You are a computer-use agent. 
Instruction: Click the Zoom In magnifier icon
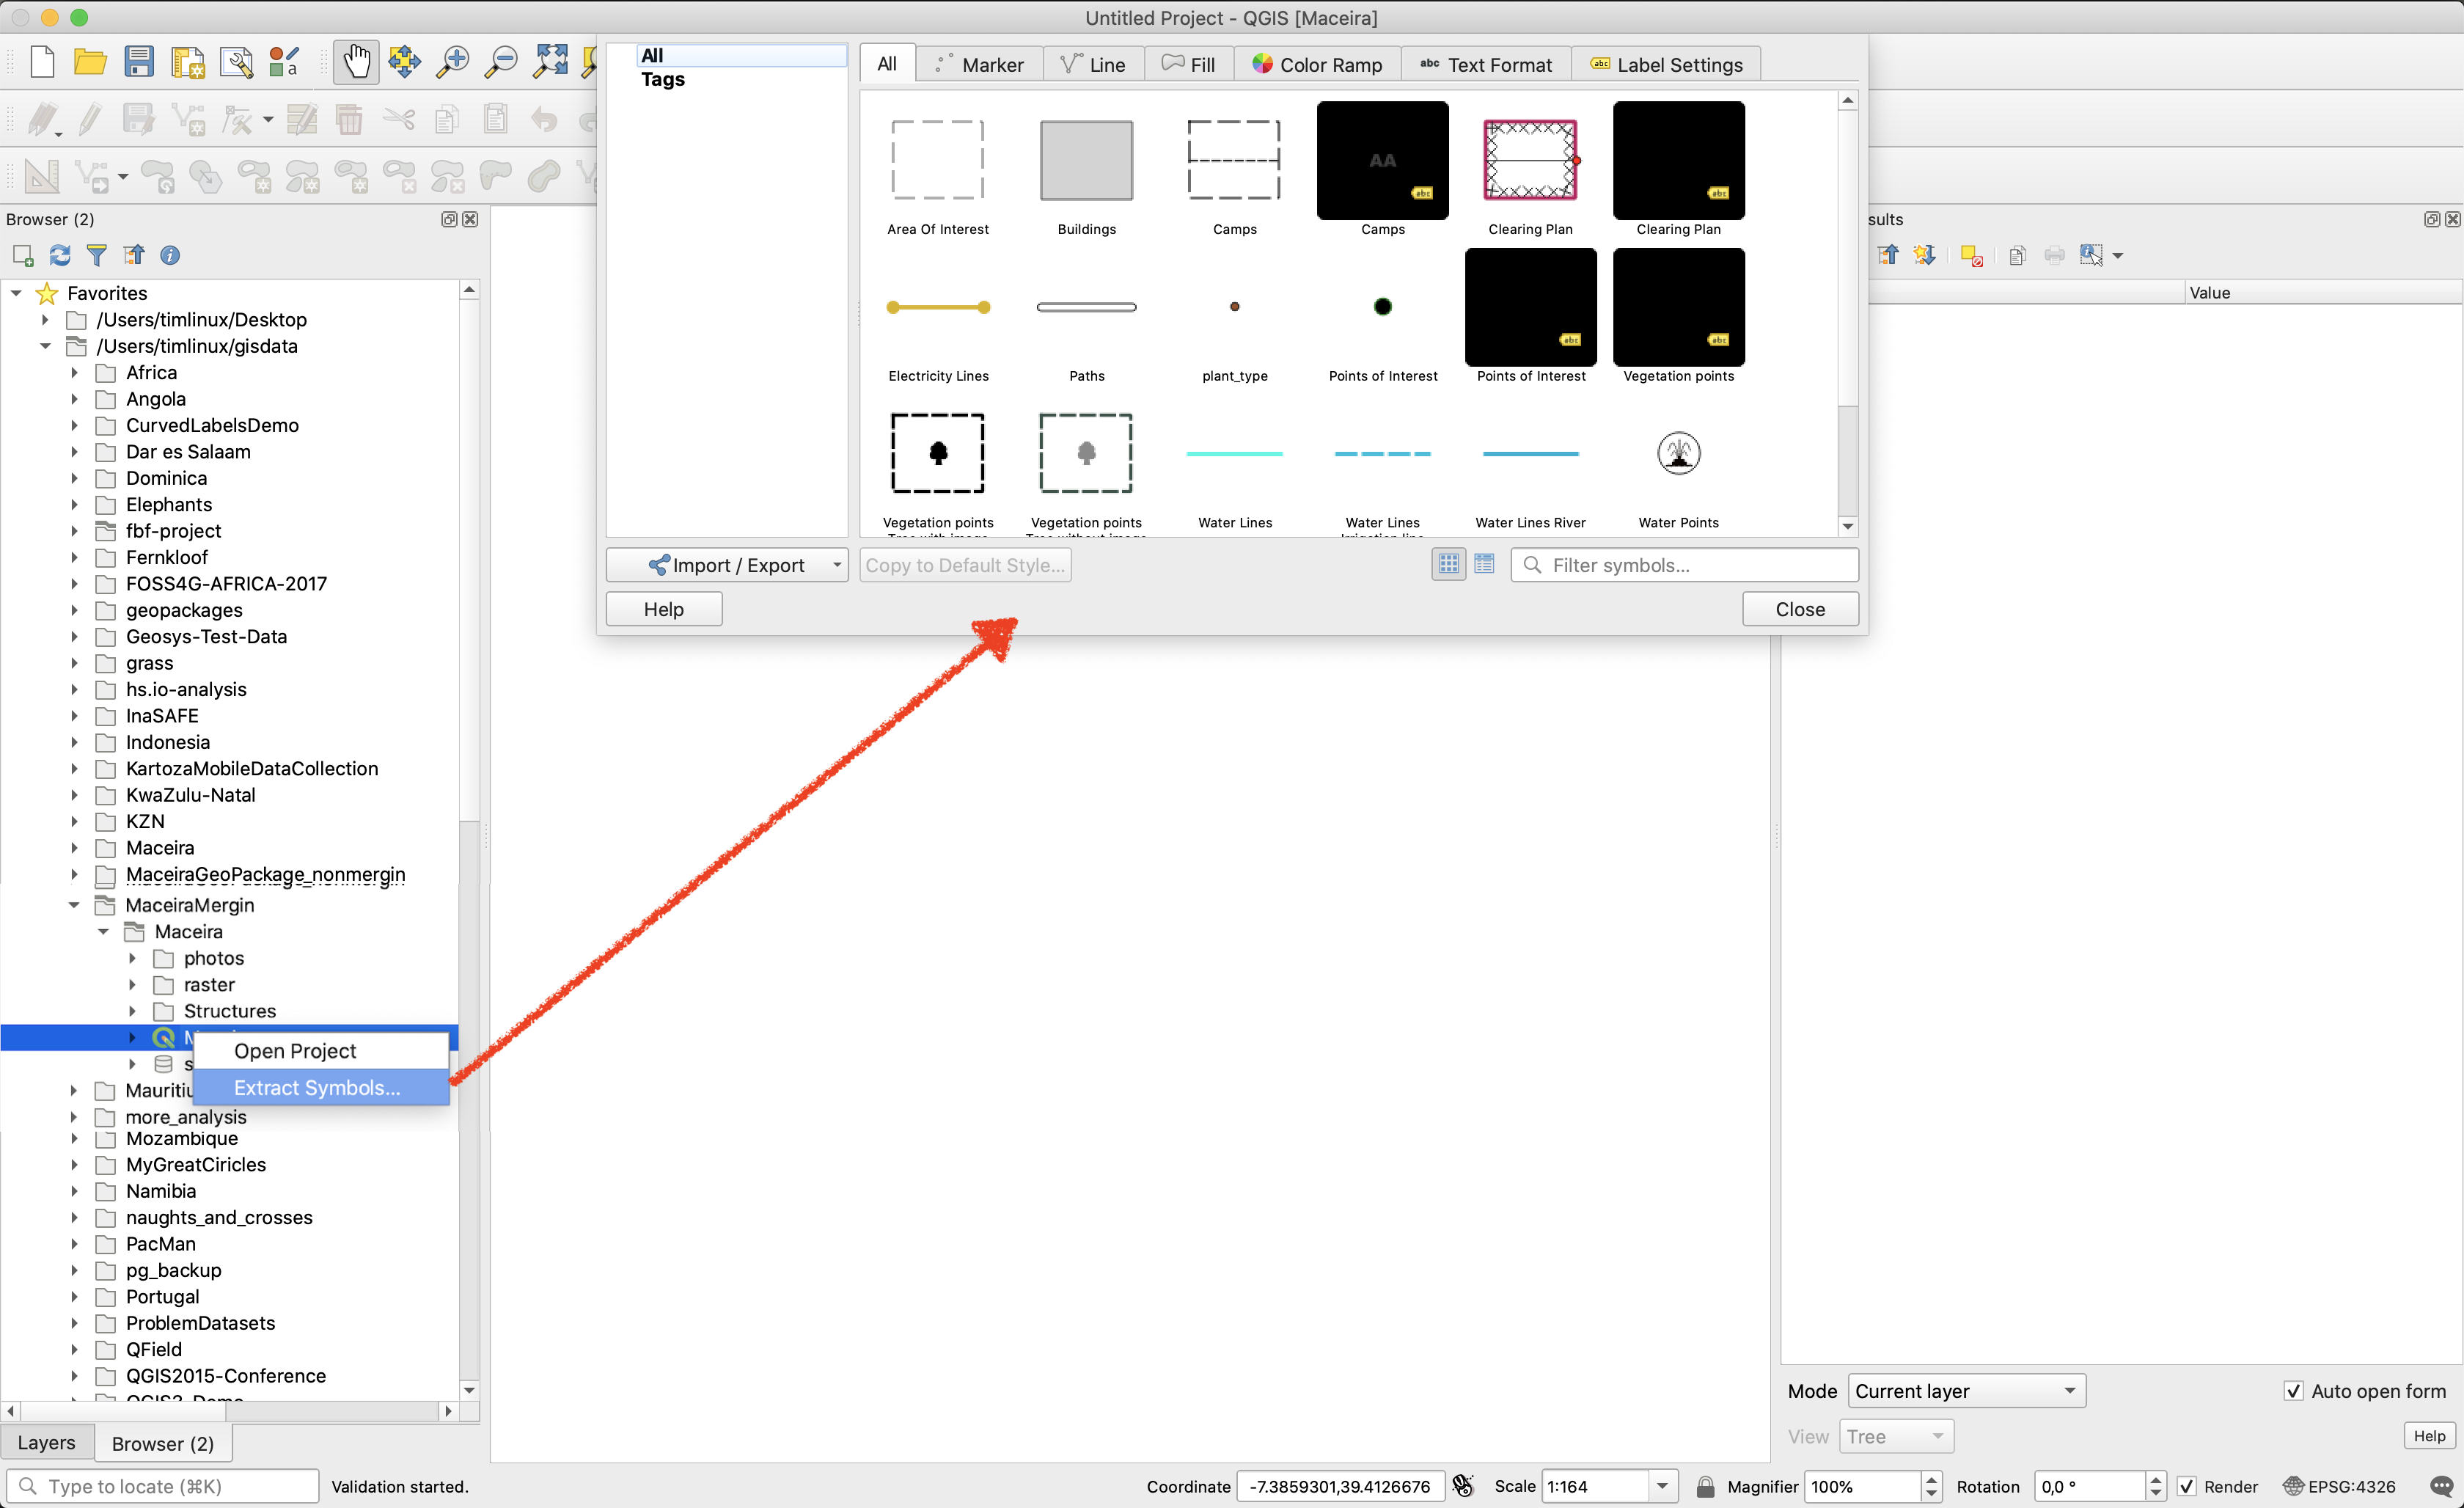tap(453, 63)
